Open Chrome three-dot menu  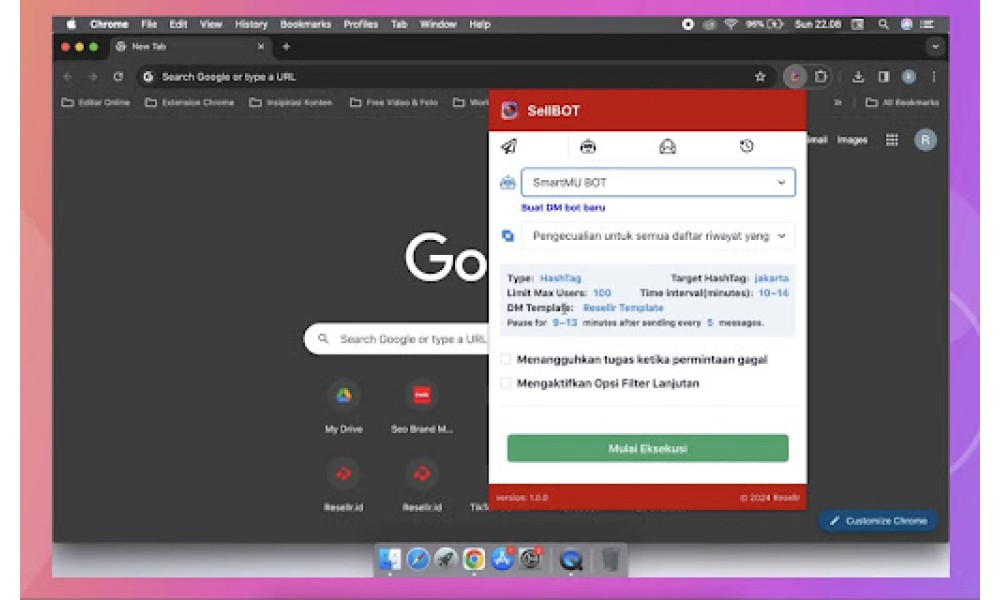pyautogui.click(x=934, y=77)
